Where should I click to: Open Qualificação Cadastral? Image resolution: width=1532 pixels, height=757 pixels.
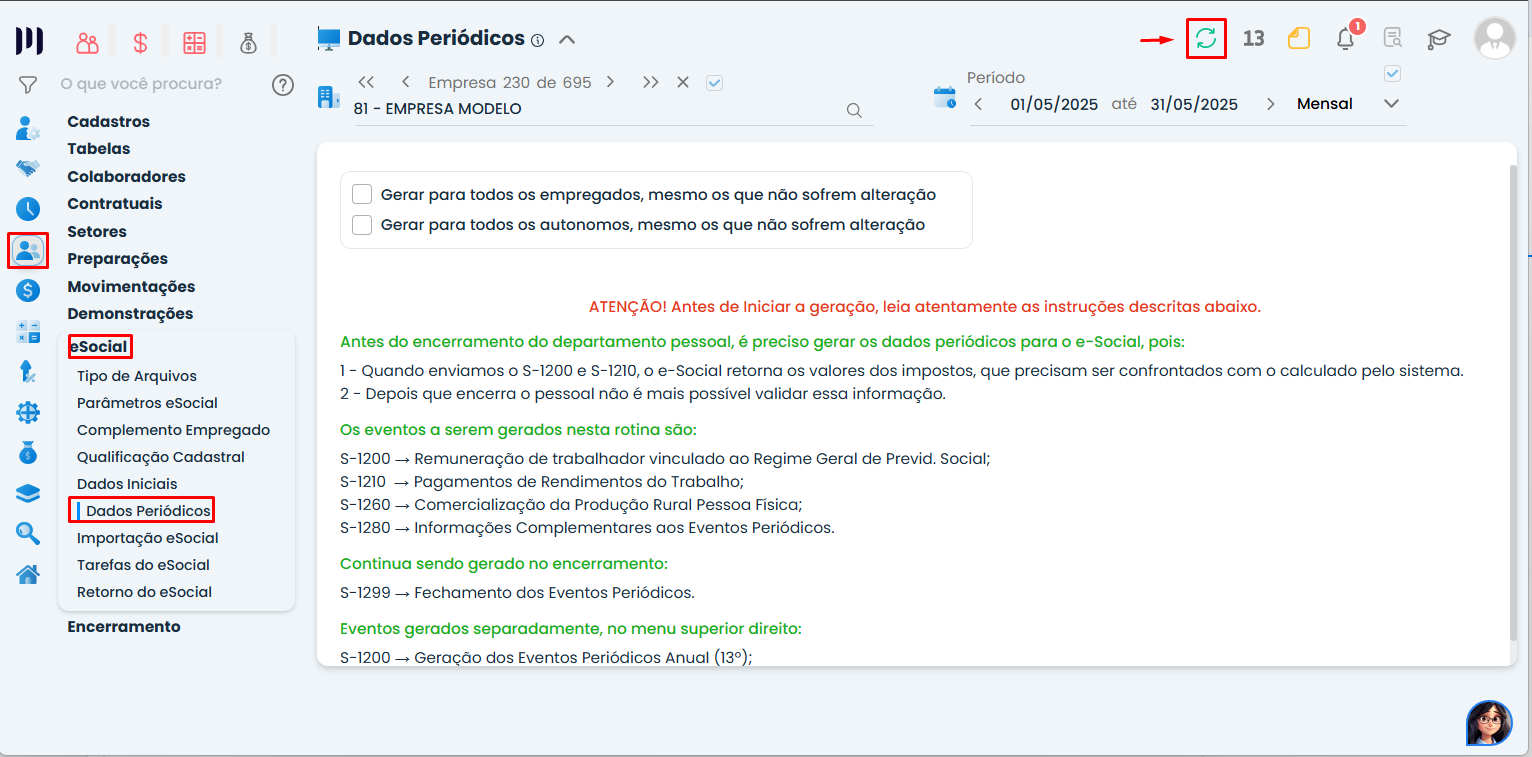pos(161,457)
